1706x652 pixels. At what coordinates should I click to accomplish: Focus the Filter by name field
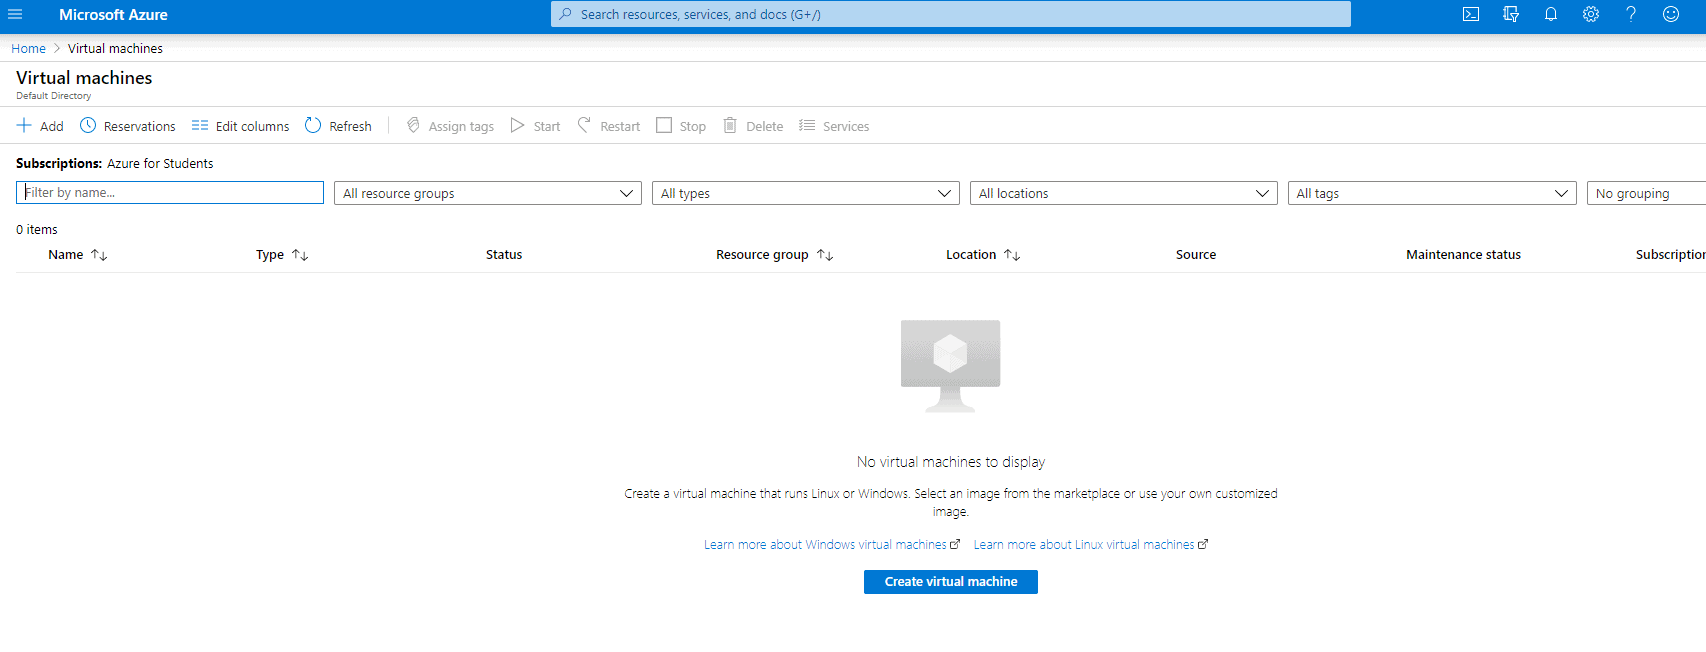coord(170,192)
